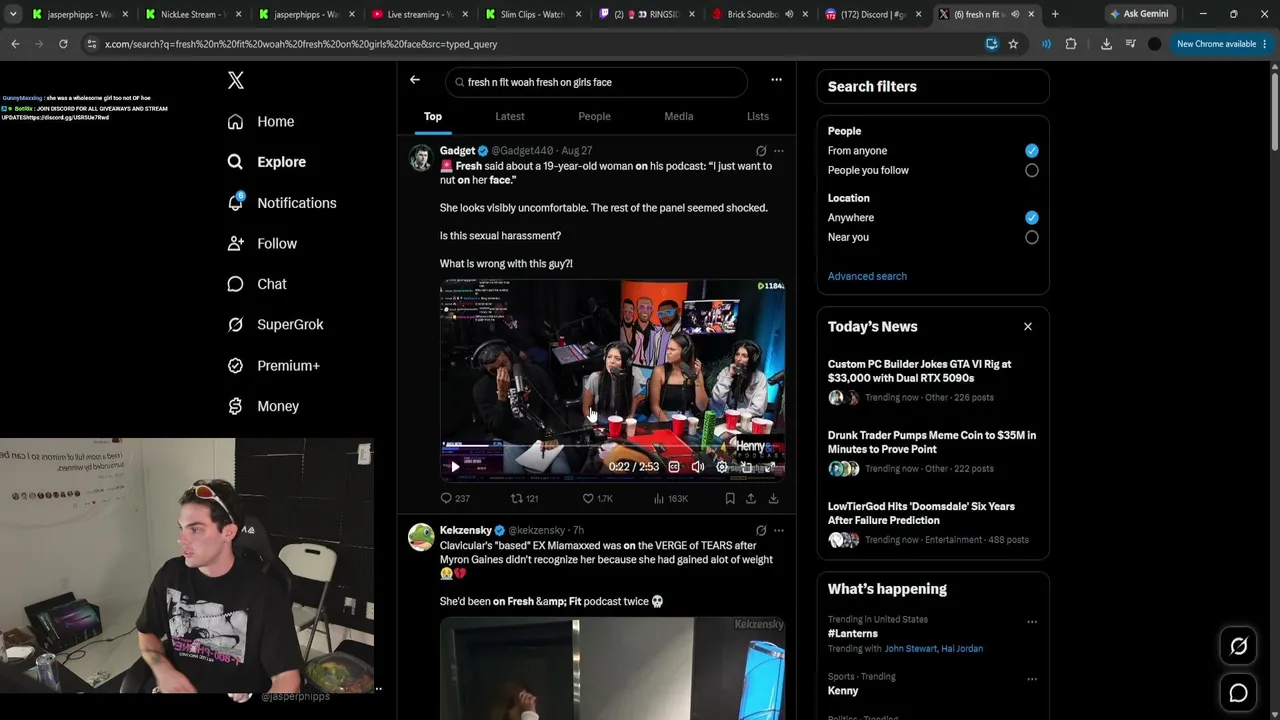Image resolution: width=1280 pixels, height=720 pixels.
Task: Open the #Lanterns trending topic
Action: (x=853, y=633)
